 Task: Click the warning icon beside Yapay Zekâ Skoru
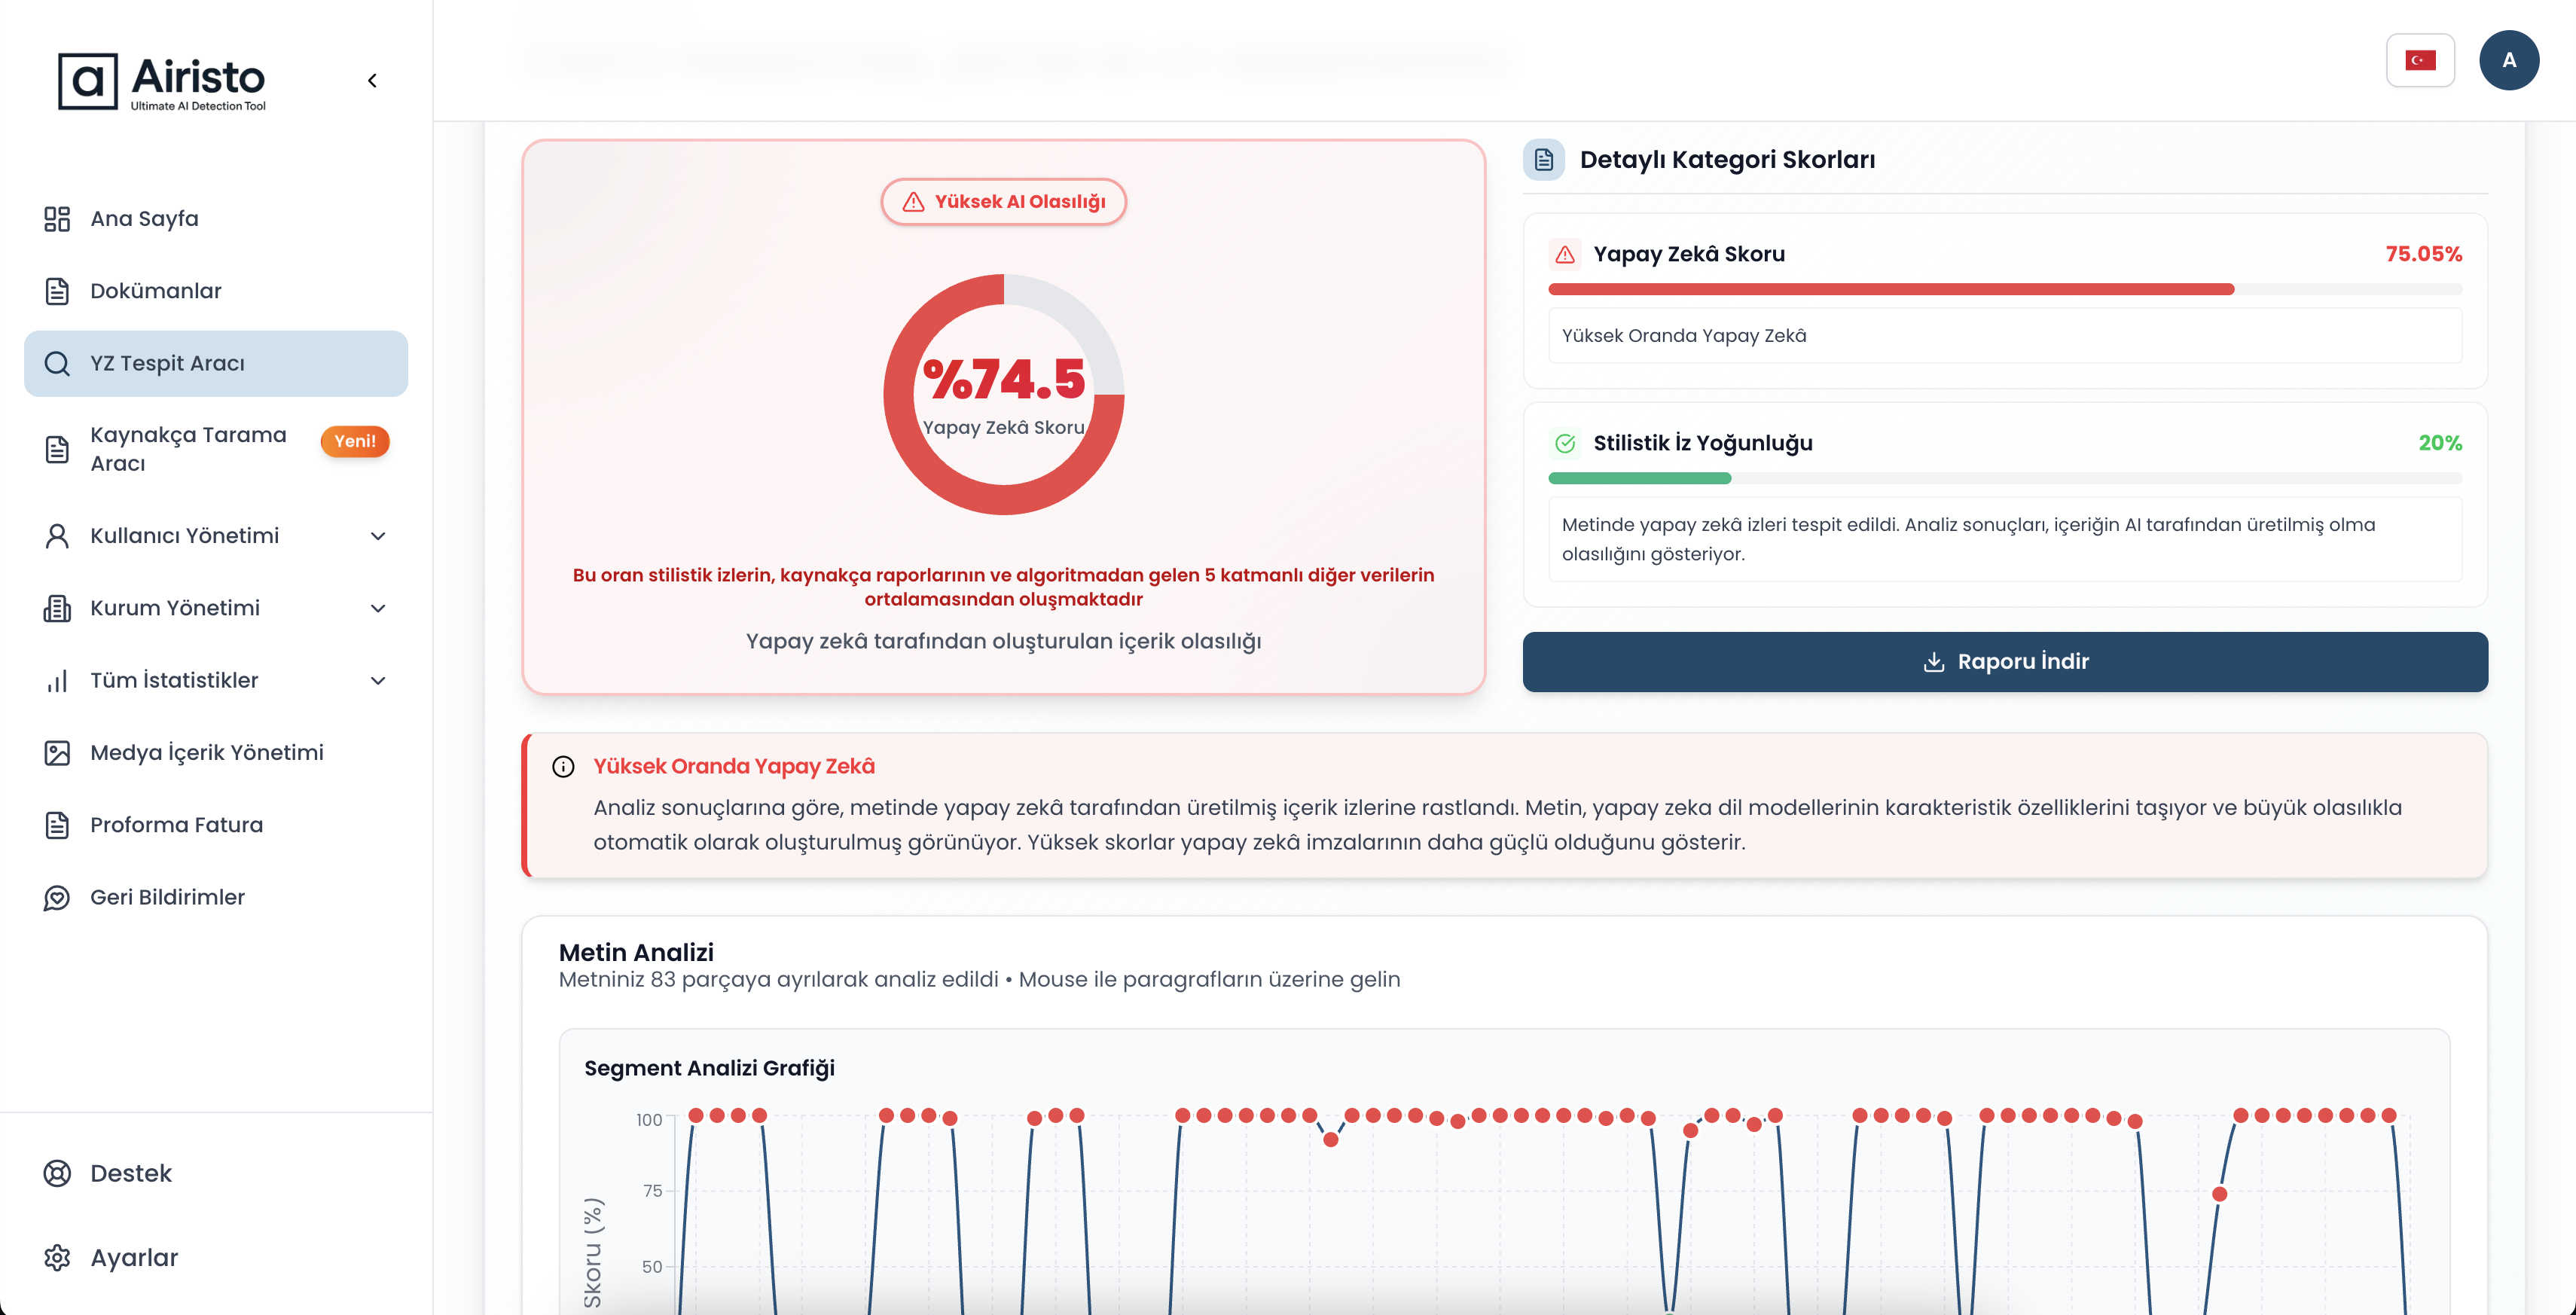1565,255
